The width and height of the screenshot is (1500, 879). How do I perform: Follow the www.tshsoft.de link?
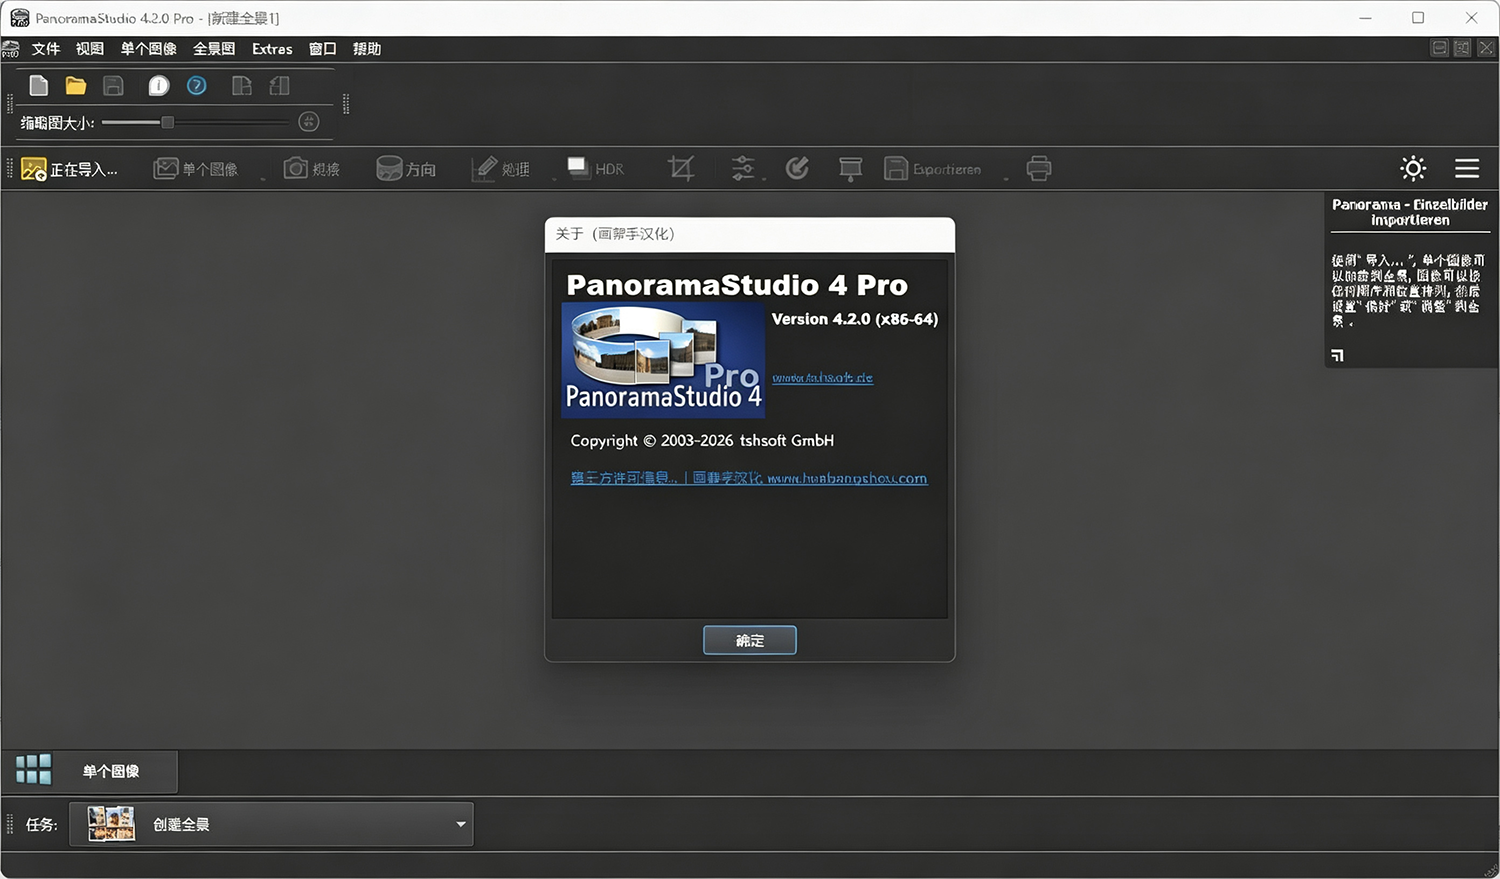(823, 378)
